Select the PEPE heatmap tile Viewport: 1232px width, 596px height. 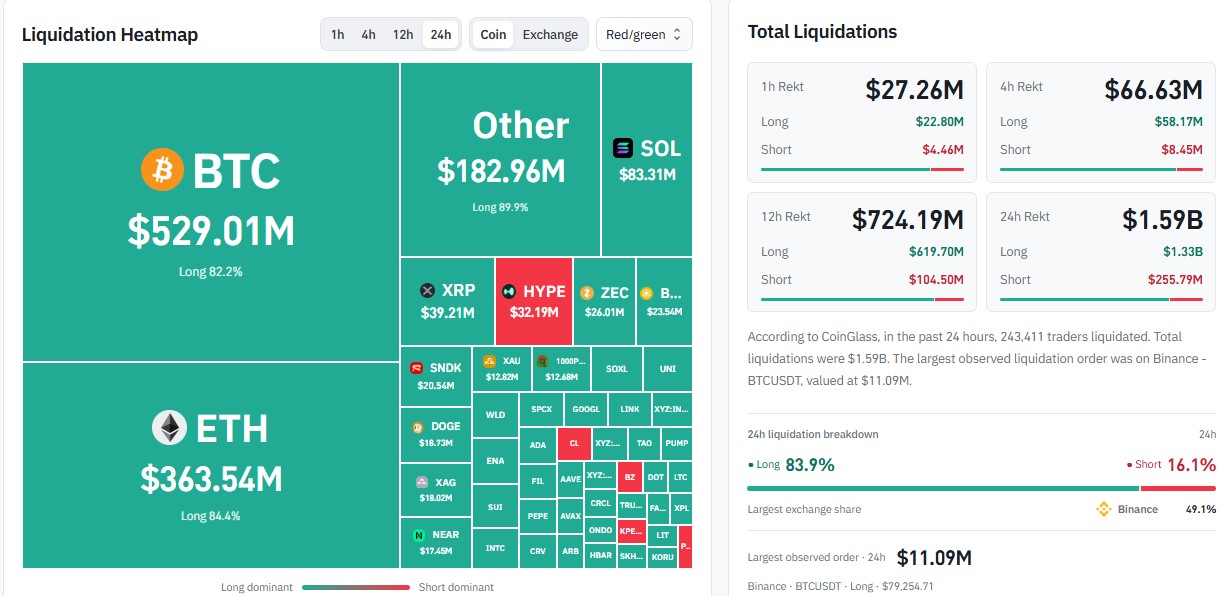coord(538,516)
